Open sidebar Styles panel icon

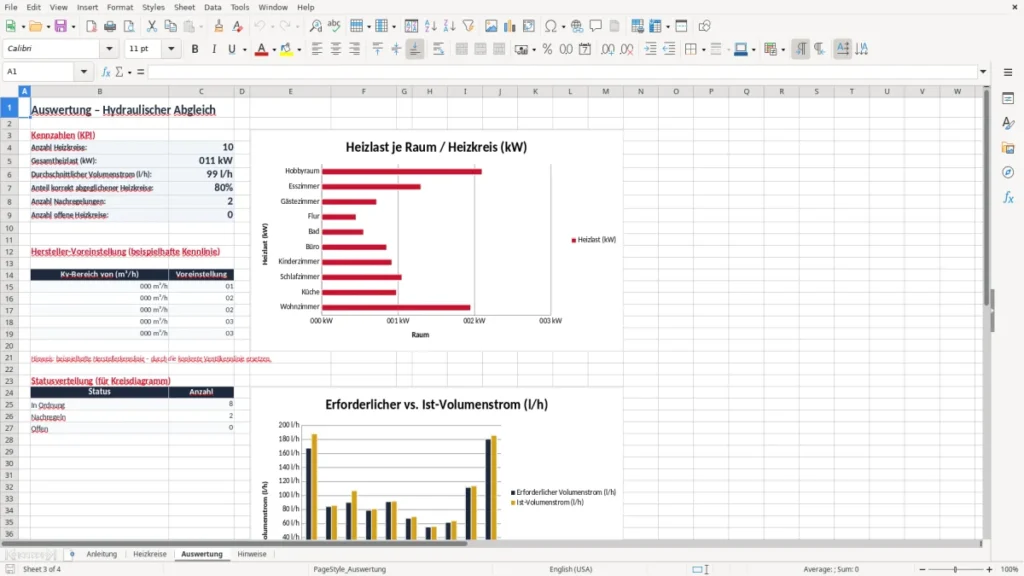[x=1008, y=123]
